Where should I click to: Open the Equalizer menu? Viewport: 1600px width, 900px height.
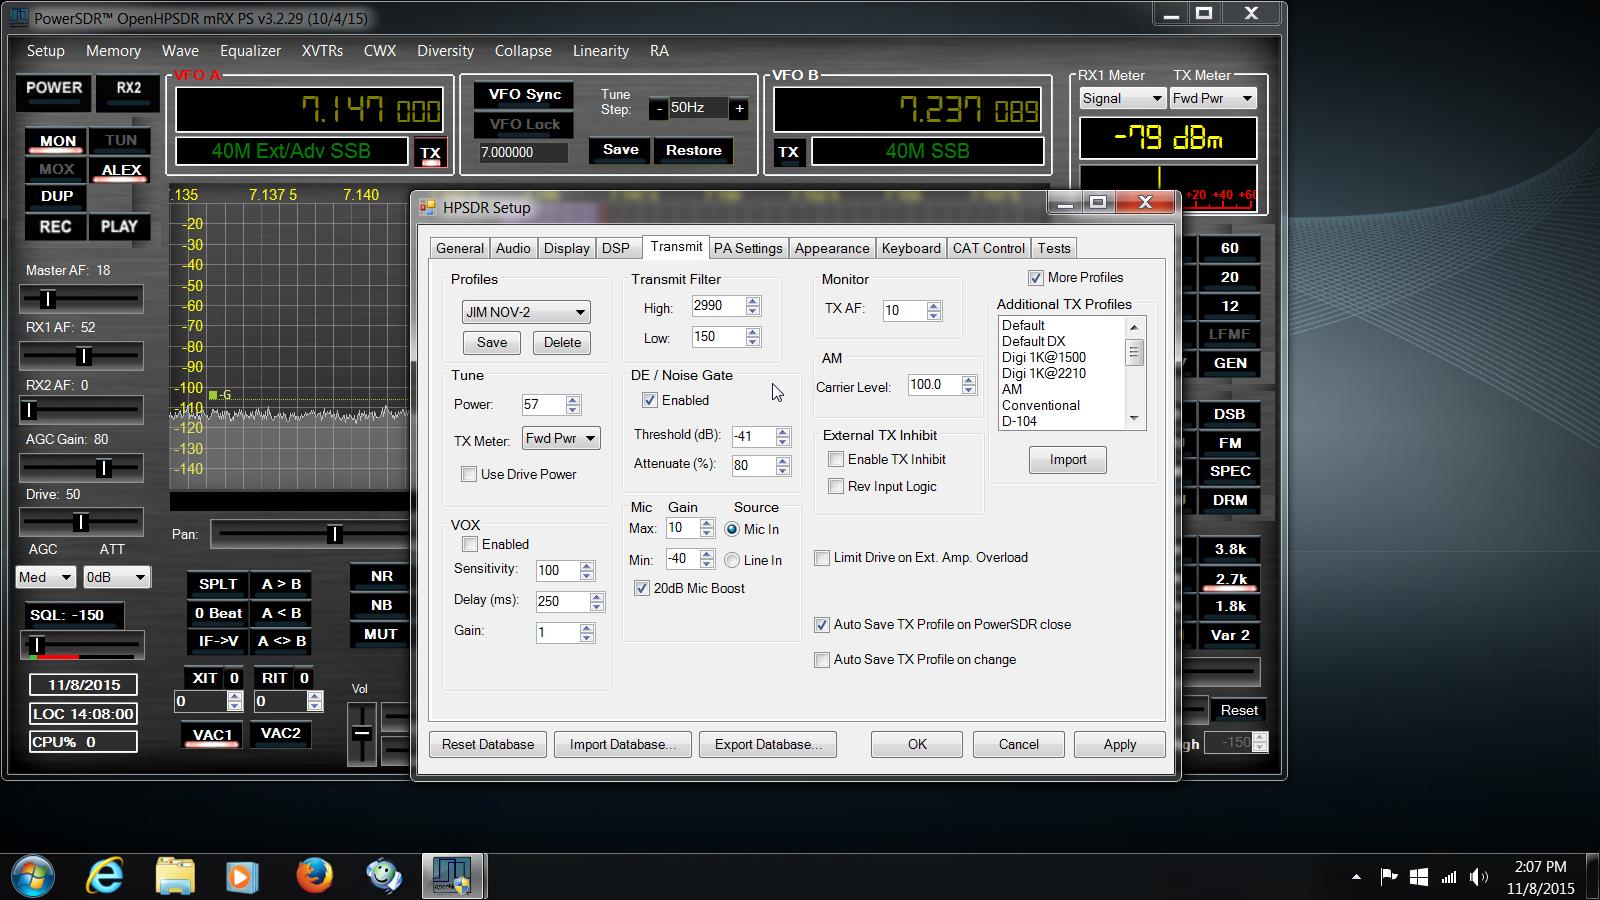tap(250, 51)
